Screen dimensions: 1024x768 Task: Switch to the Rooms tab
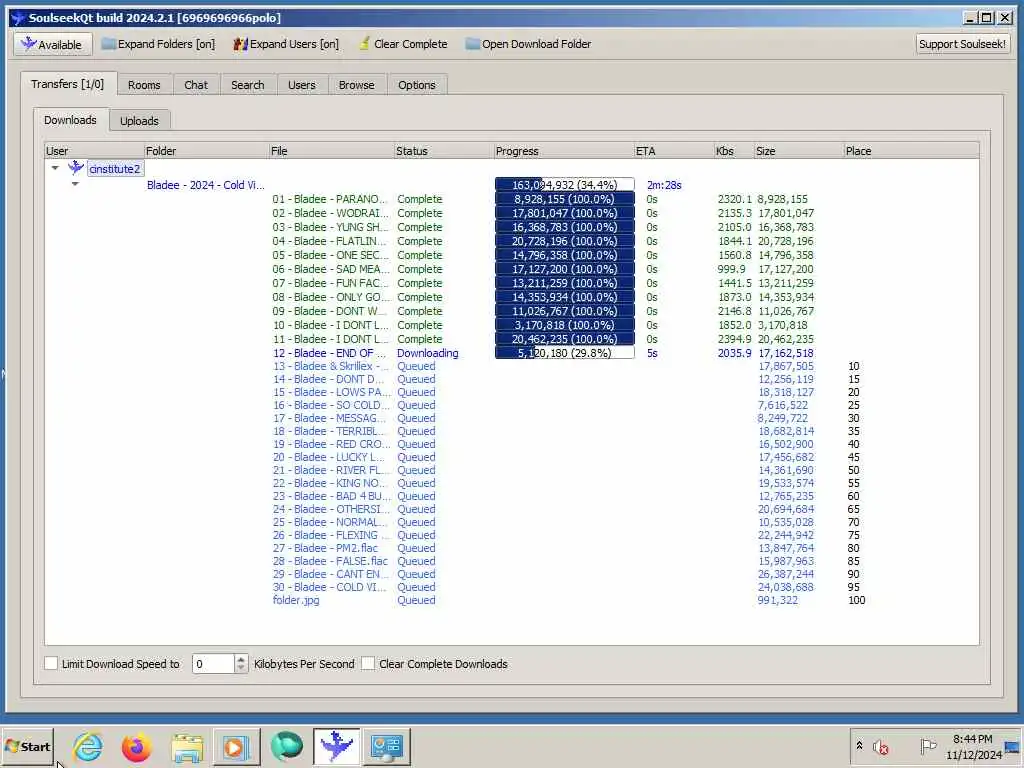tap(144, 85)
